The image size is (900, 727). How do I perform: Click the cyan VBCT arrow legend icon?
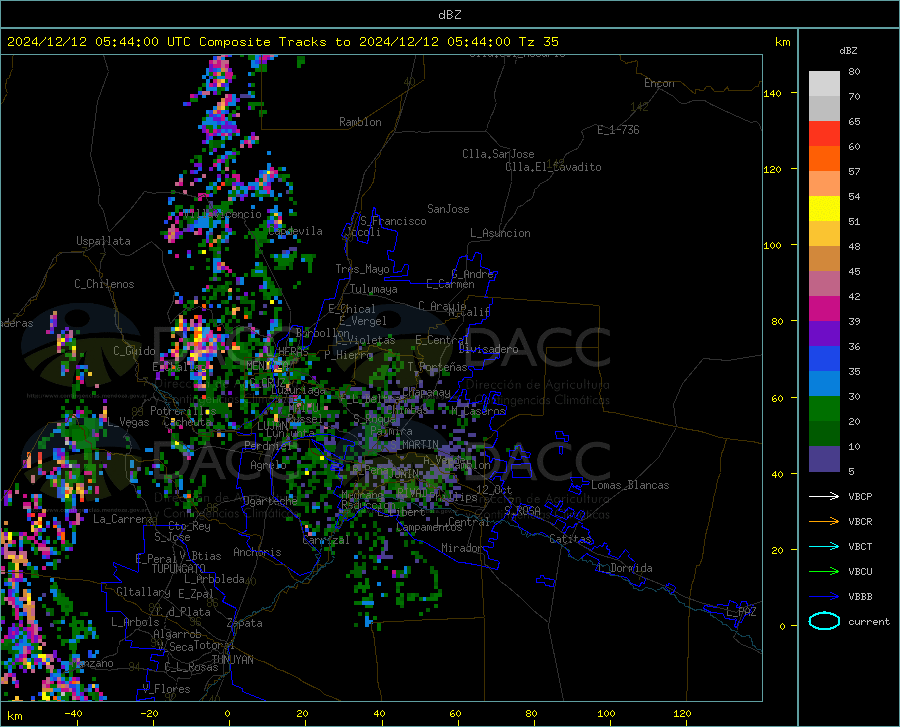[824, 546]
